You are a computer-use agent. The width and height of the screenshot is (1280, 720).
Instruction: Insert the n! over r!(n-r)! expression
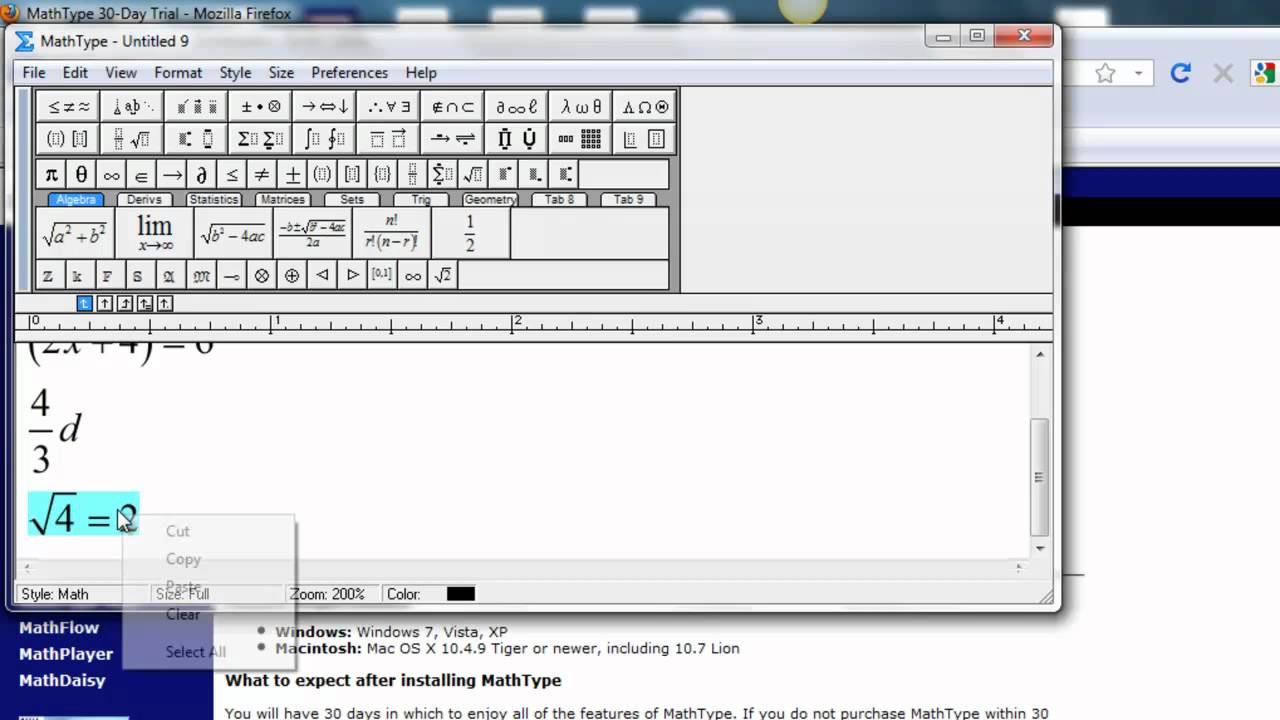pyautogui.click(x=391, y=234)
